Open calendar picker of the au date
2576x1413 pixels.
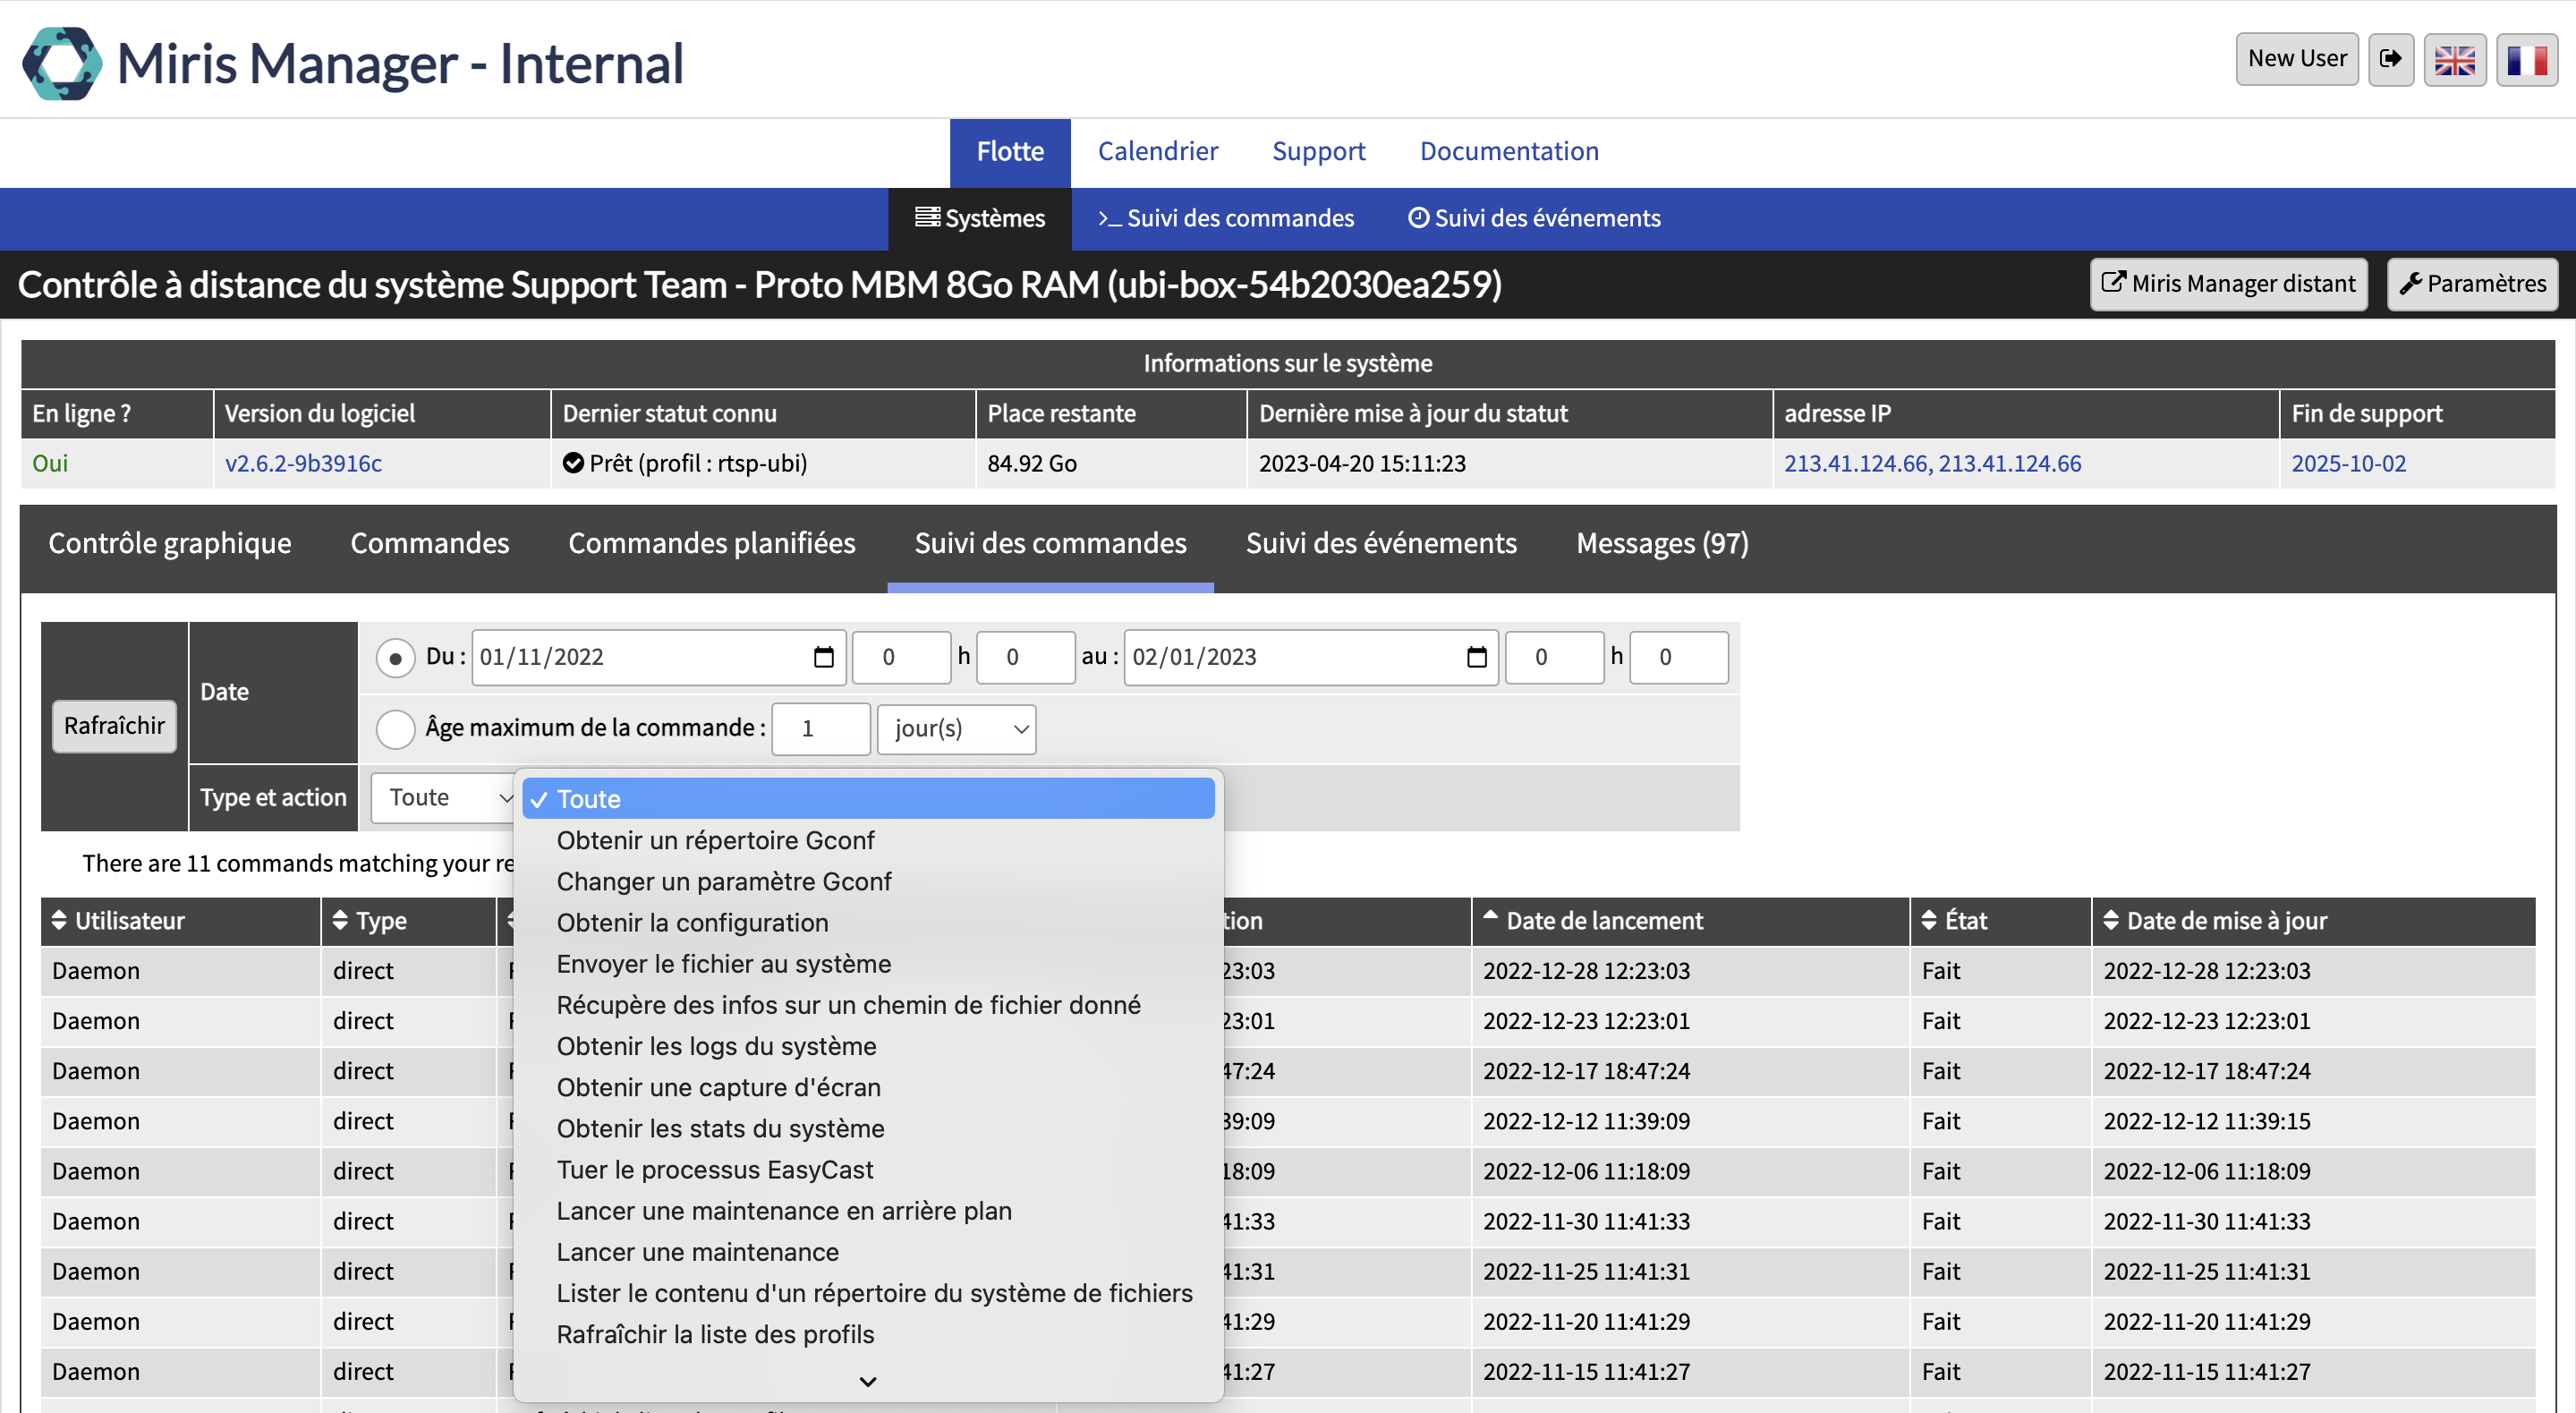pyautogui.click(x=1476, y=657)
